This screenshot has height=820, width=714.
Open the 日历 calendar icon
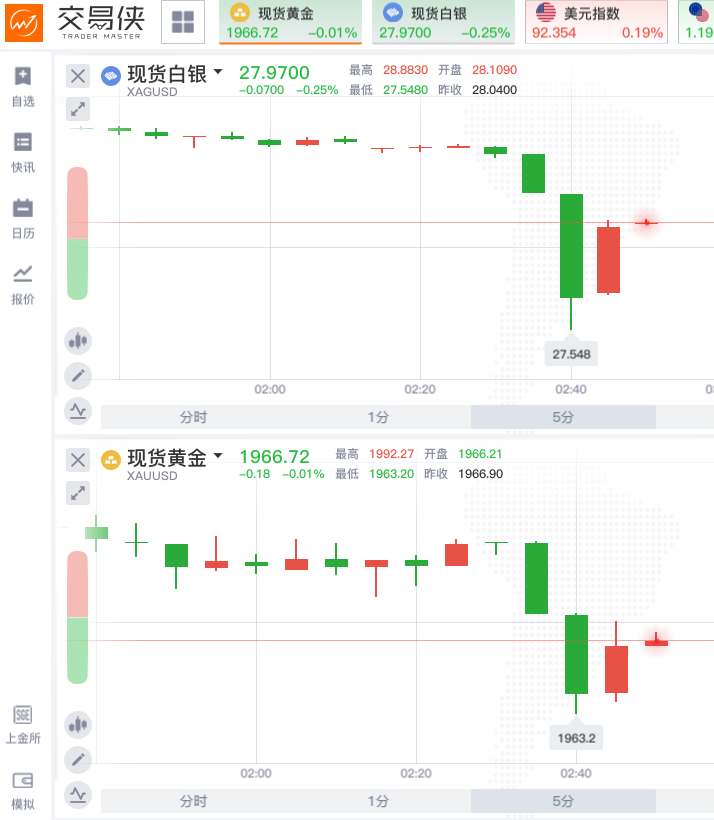coord(23,218)
